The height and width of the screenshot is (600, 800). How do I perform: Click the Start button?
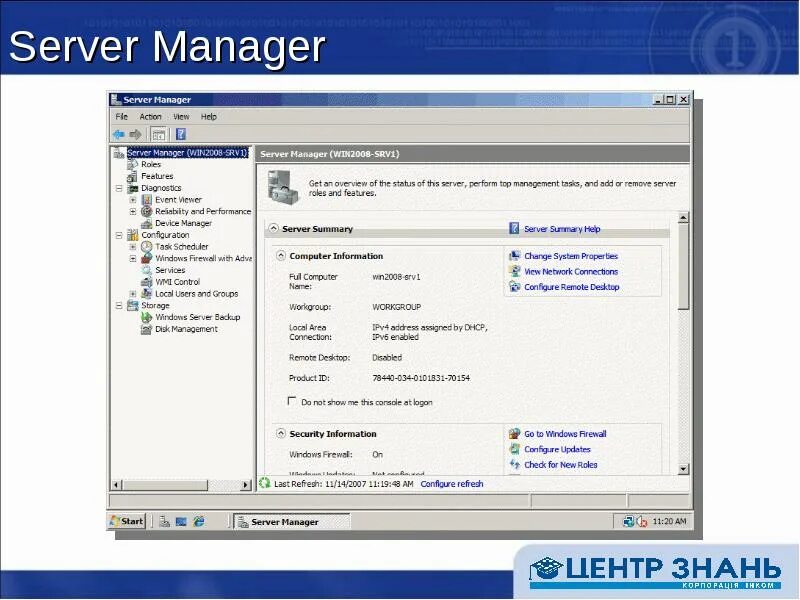click(127, 521)
